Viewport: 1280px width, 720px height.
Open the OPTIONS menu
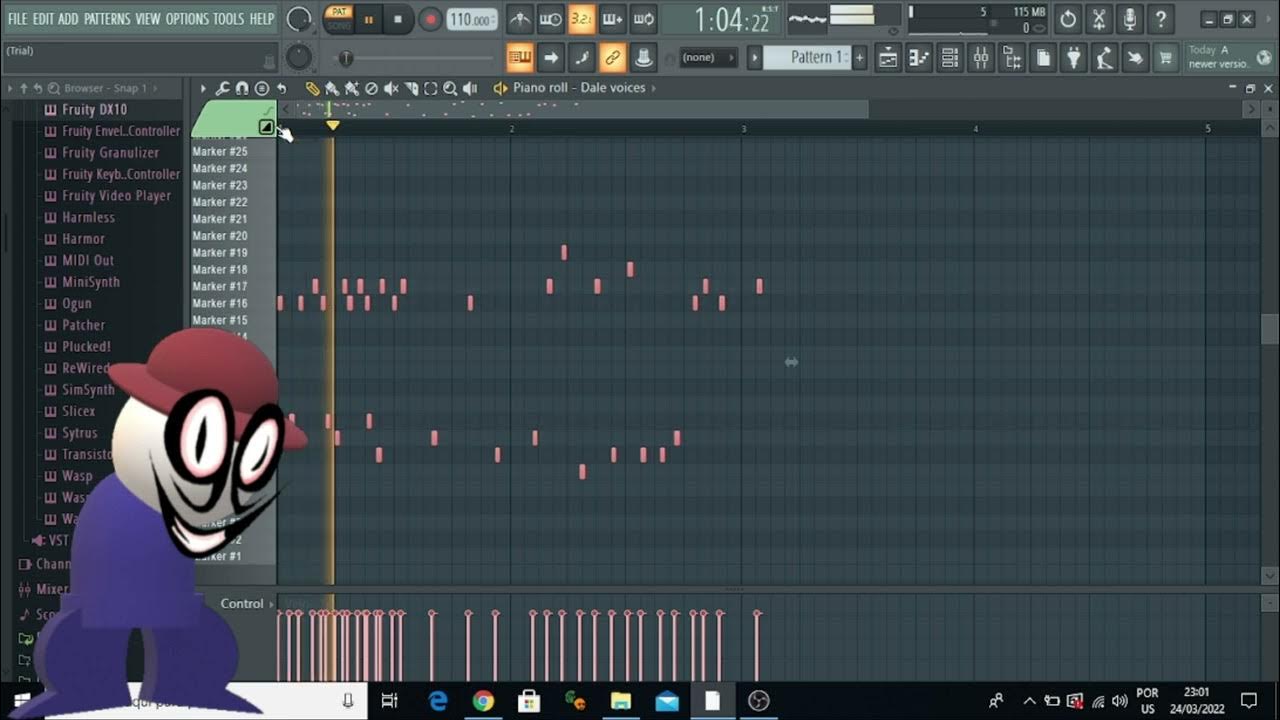187,19
